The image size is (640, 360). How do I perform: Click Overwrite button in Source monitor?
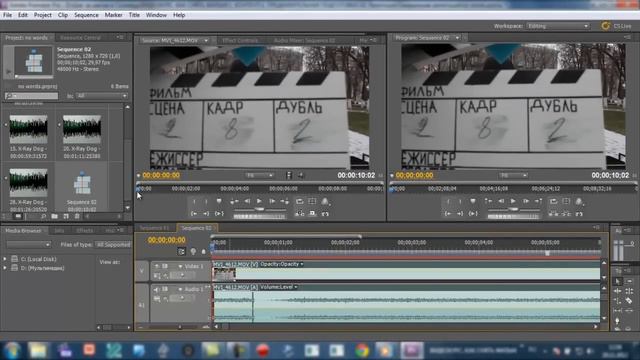313,213
